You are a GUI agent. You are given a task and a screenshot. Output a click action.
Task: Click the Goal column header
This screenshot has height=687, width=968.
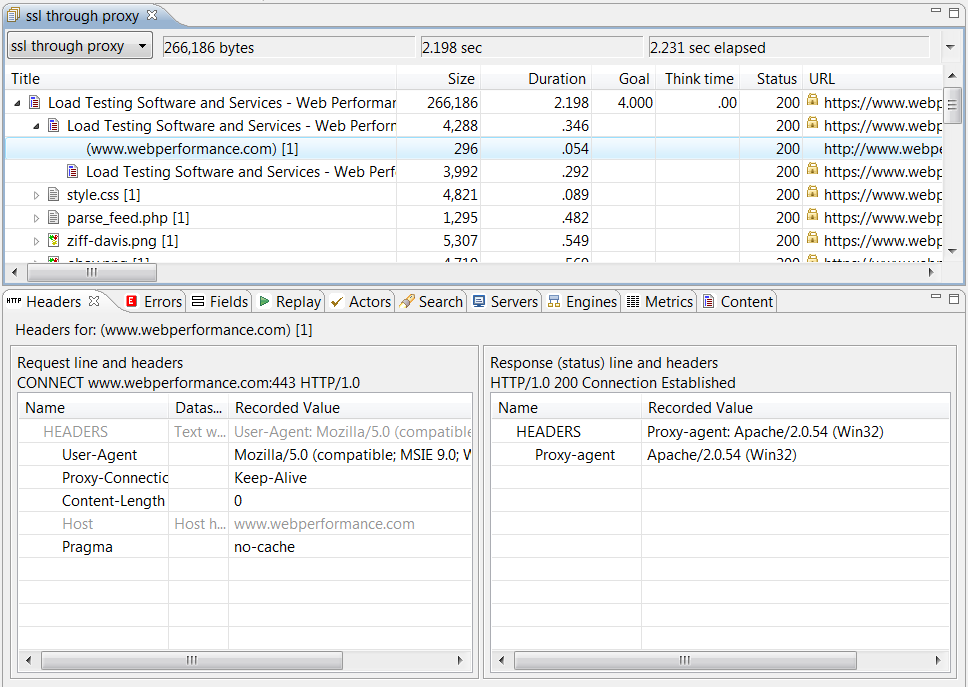(624, 78)
